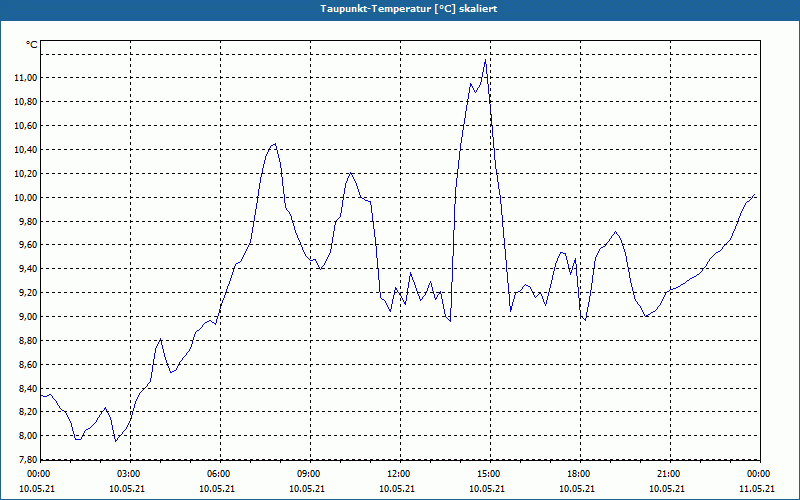
Task: Pick the 8,40 y-axis label
Action: 28,389
